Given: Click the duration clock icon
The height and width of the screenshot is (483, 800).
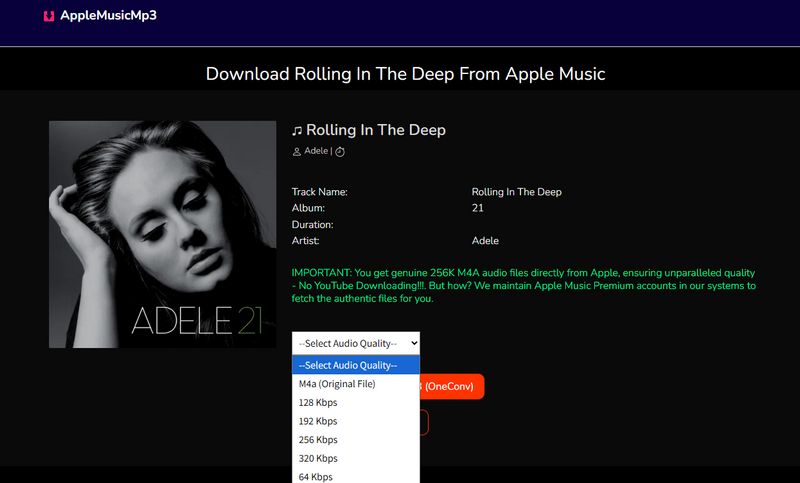Looking at the screenshot, I should pos(340,151).
